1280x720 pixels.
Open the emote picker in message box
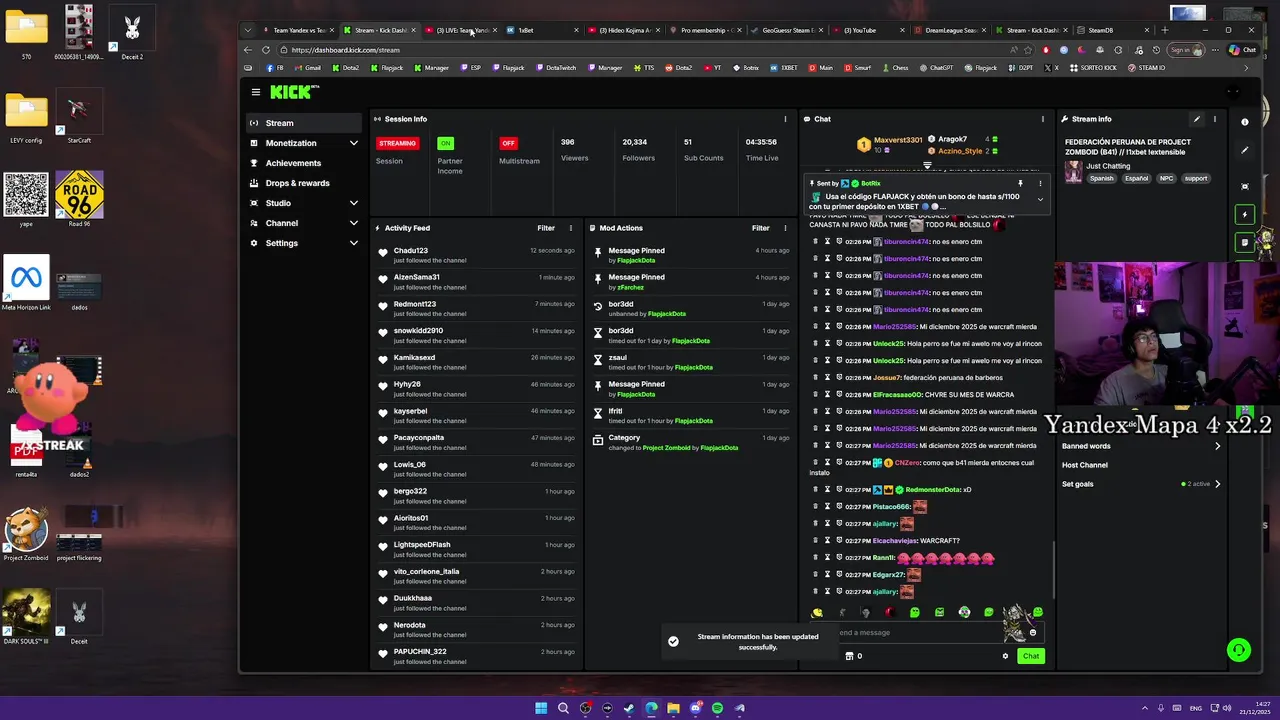point(1033,633)
